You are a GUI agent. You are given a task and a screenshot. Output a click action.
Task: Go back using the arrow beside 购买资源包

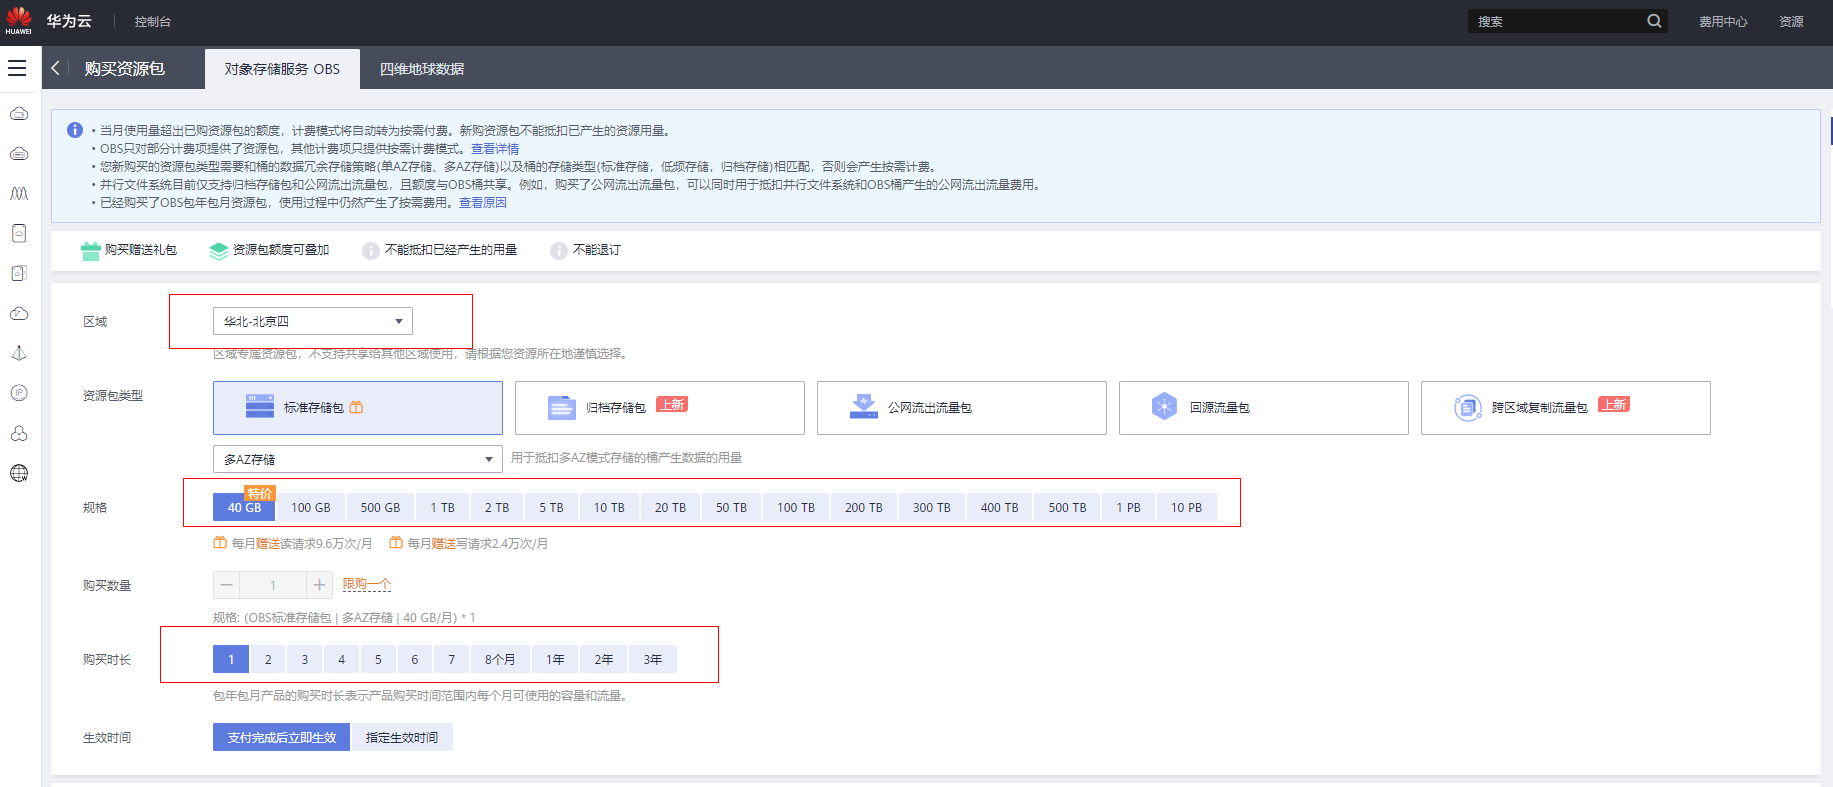56,68
